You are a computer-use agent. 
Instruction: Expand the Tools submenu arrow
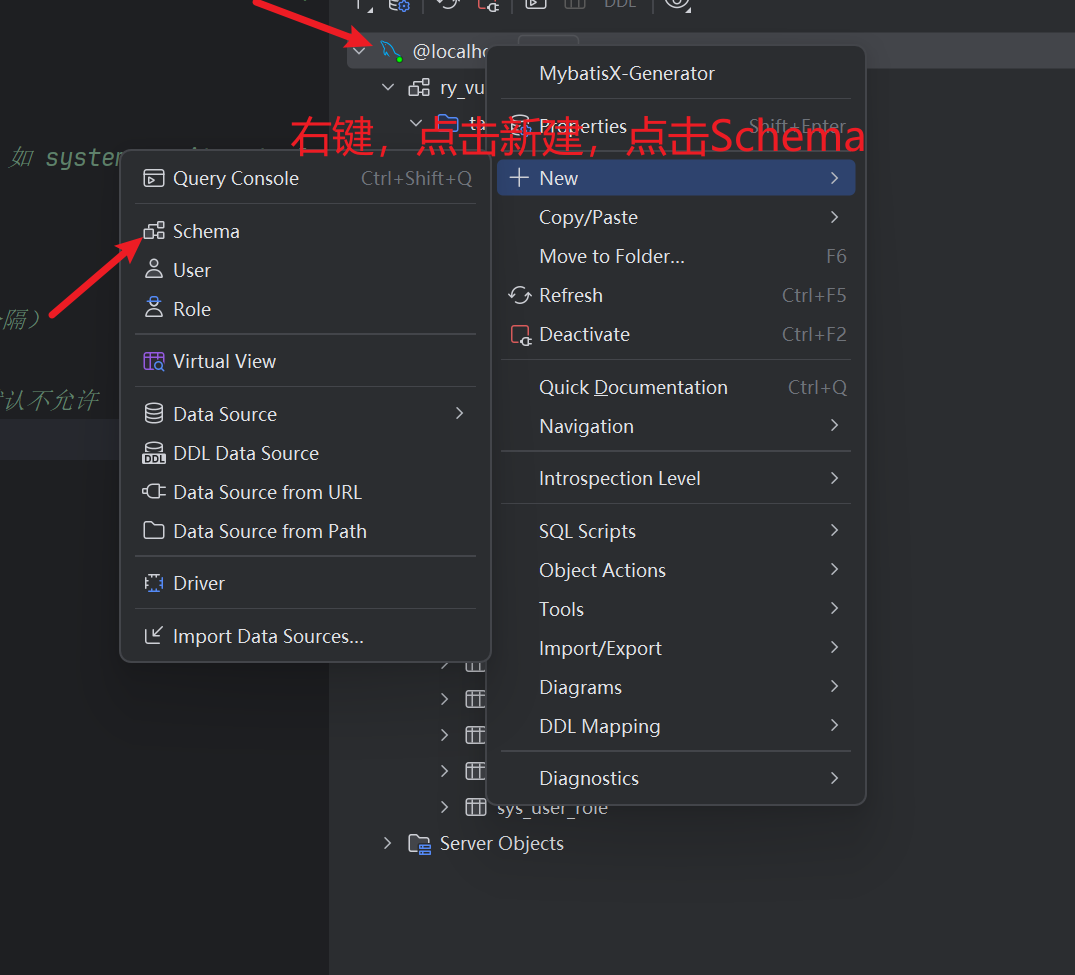tap(834, 608)
